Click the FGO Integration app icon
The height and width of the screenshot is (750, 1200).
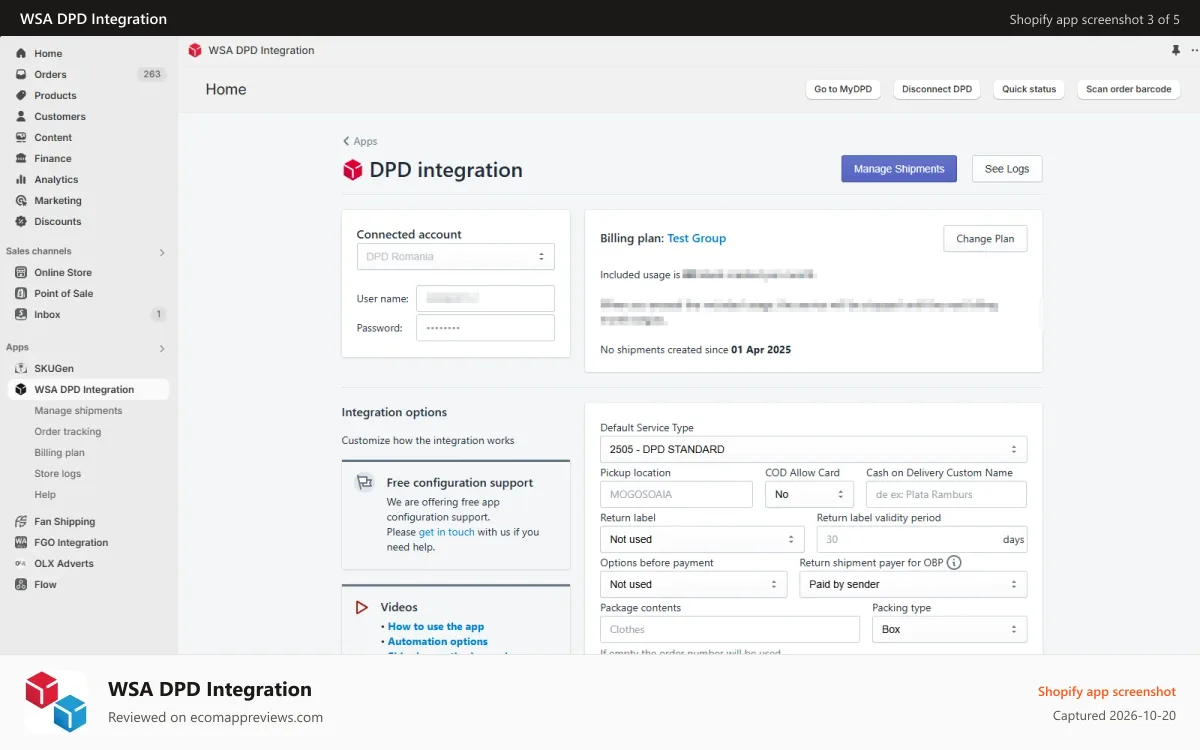coord(21,542)
